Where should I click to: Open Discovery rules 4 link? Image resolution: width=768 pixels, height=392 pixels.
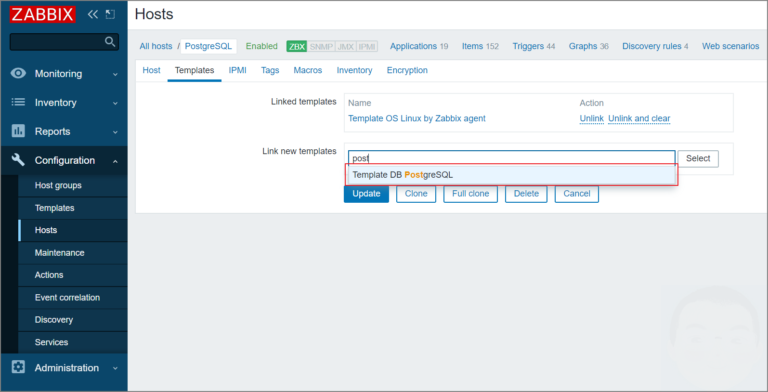click(655, 46)
